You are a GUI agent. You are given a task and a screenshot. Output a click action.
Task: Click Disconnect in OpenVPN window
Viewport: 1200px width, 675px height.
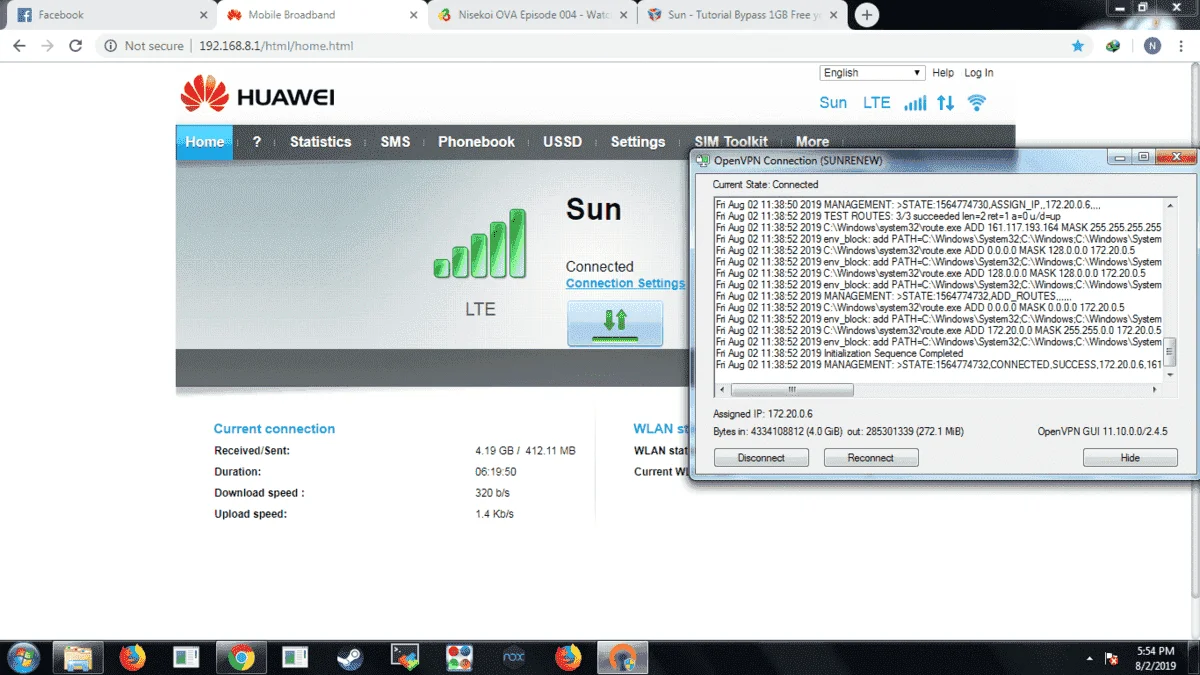pos(761,457)
